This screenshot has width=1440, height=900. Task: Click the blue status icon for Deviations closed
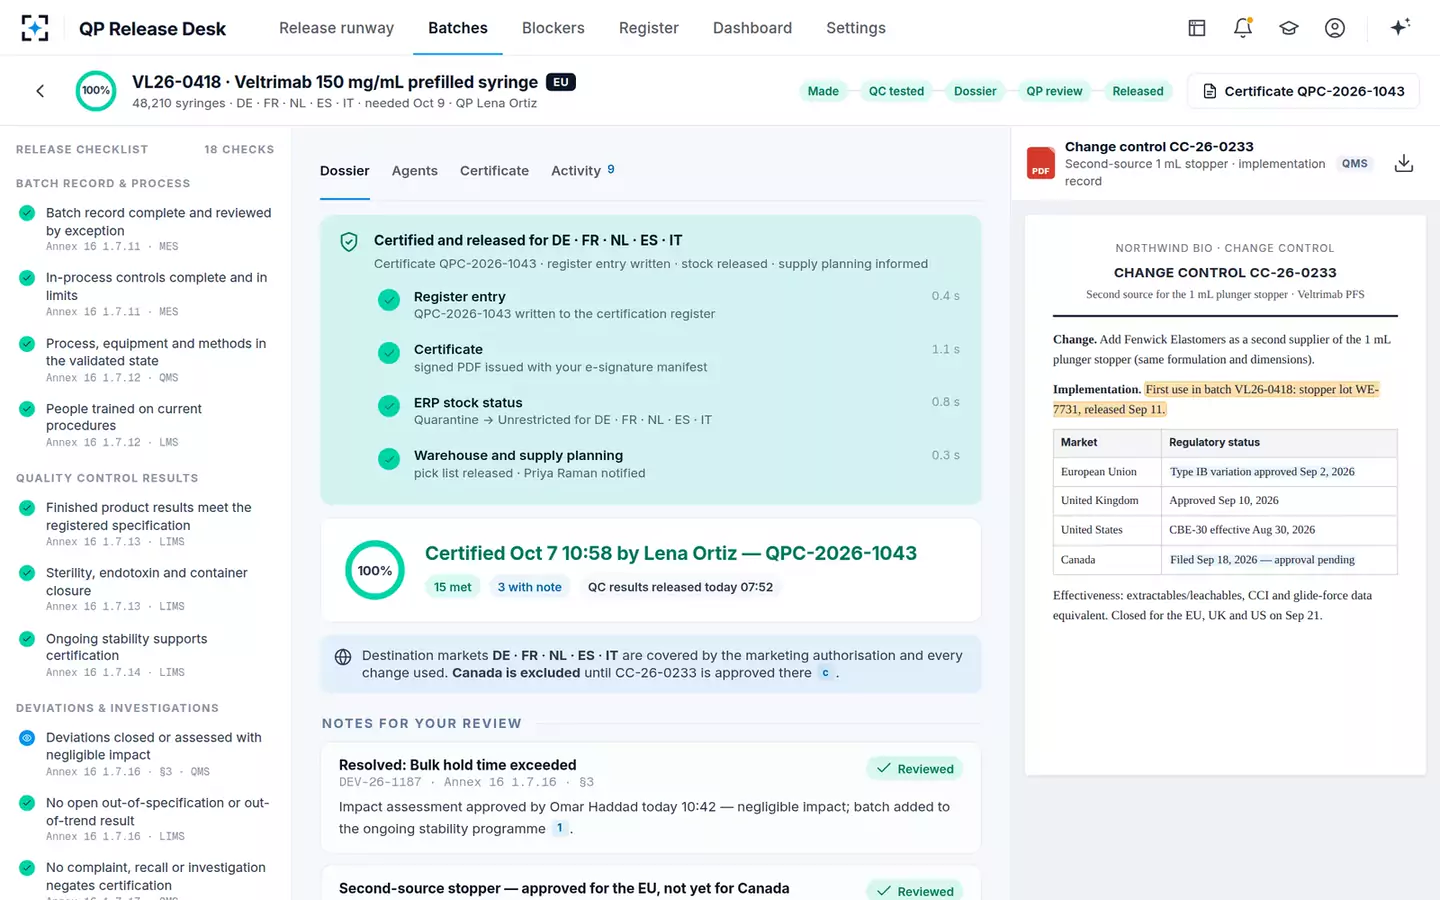(x=27, y=738)
